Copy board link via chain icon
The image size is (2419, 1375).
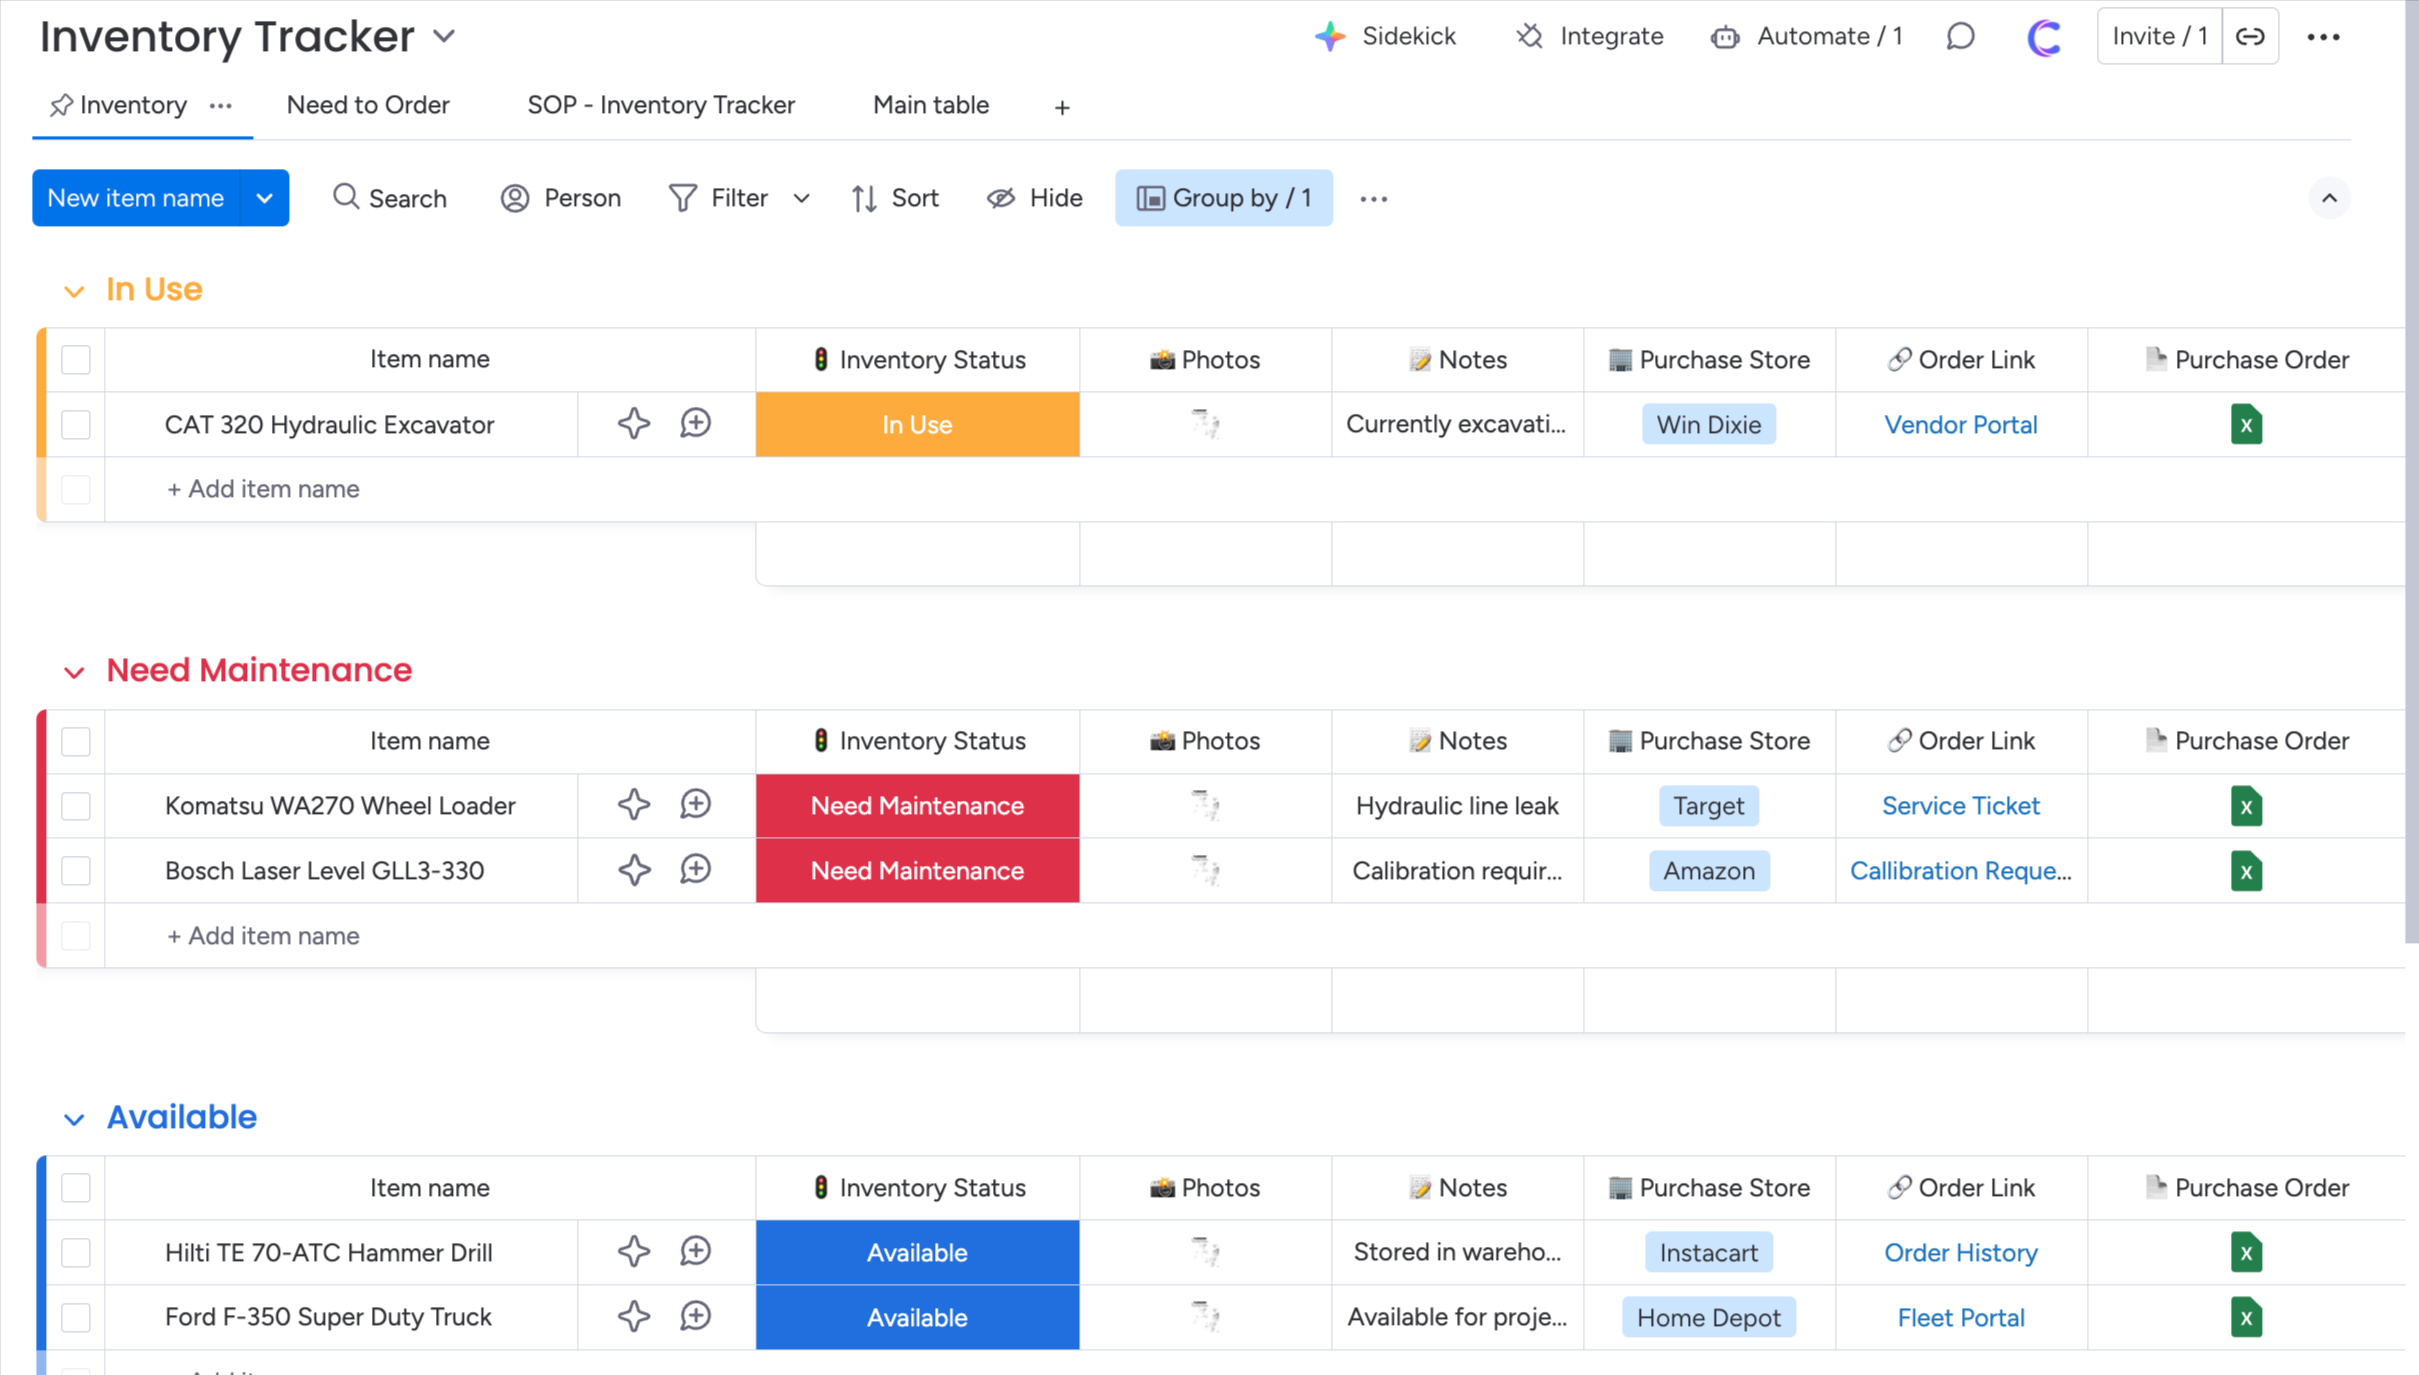click(x=2250, y=37)
